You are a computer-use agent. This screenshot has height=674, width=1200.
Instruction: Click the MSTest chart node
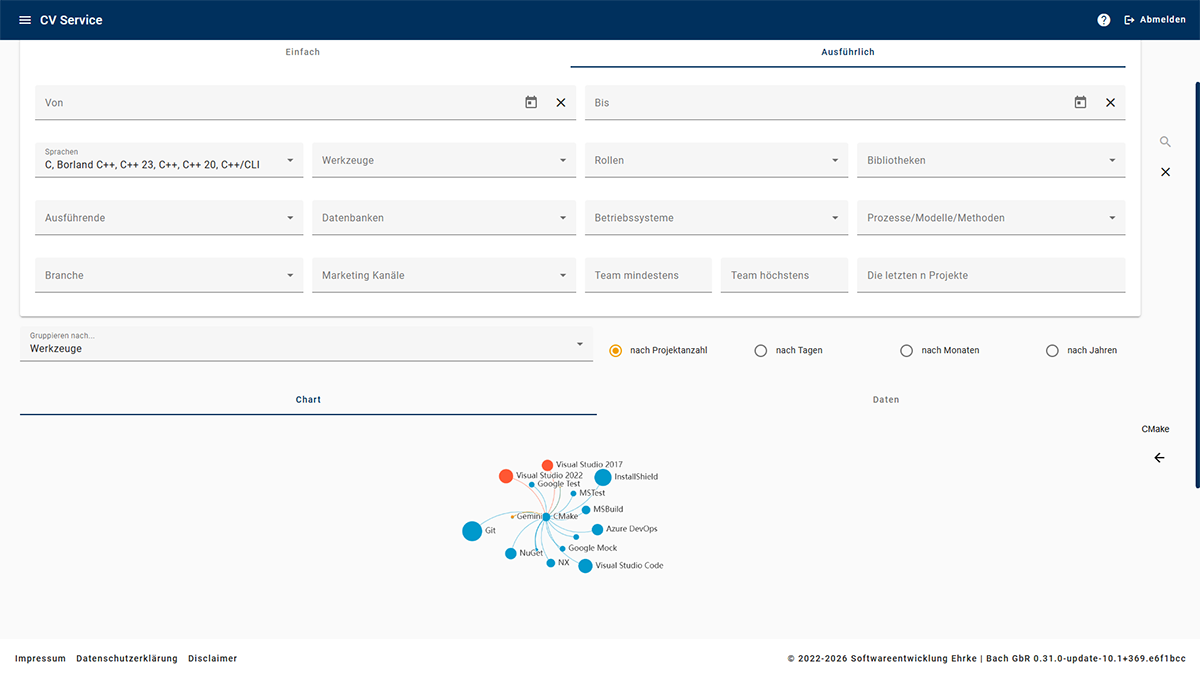[x=573, y=493]
